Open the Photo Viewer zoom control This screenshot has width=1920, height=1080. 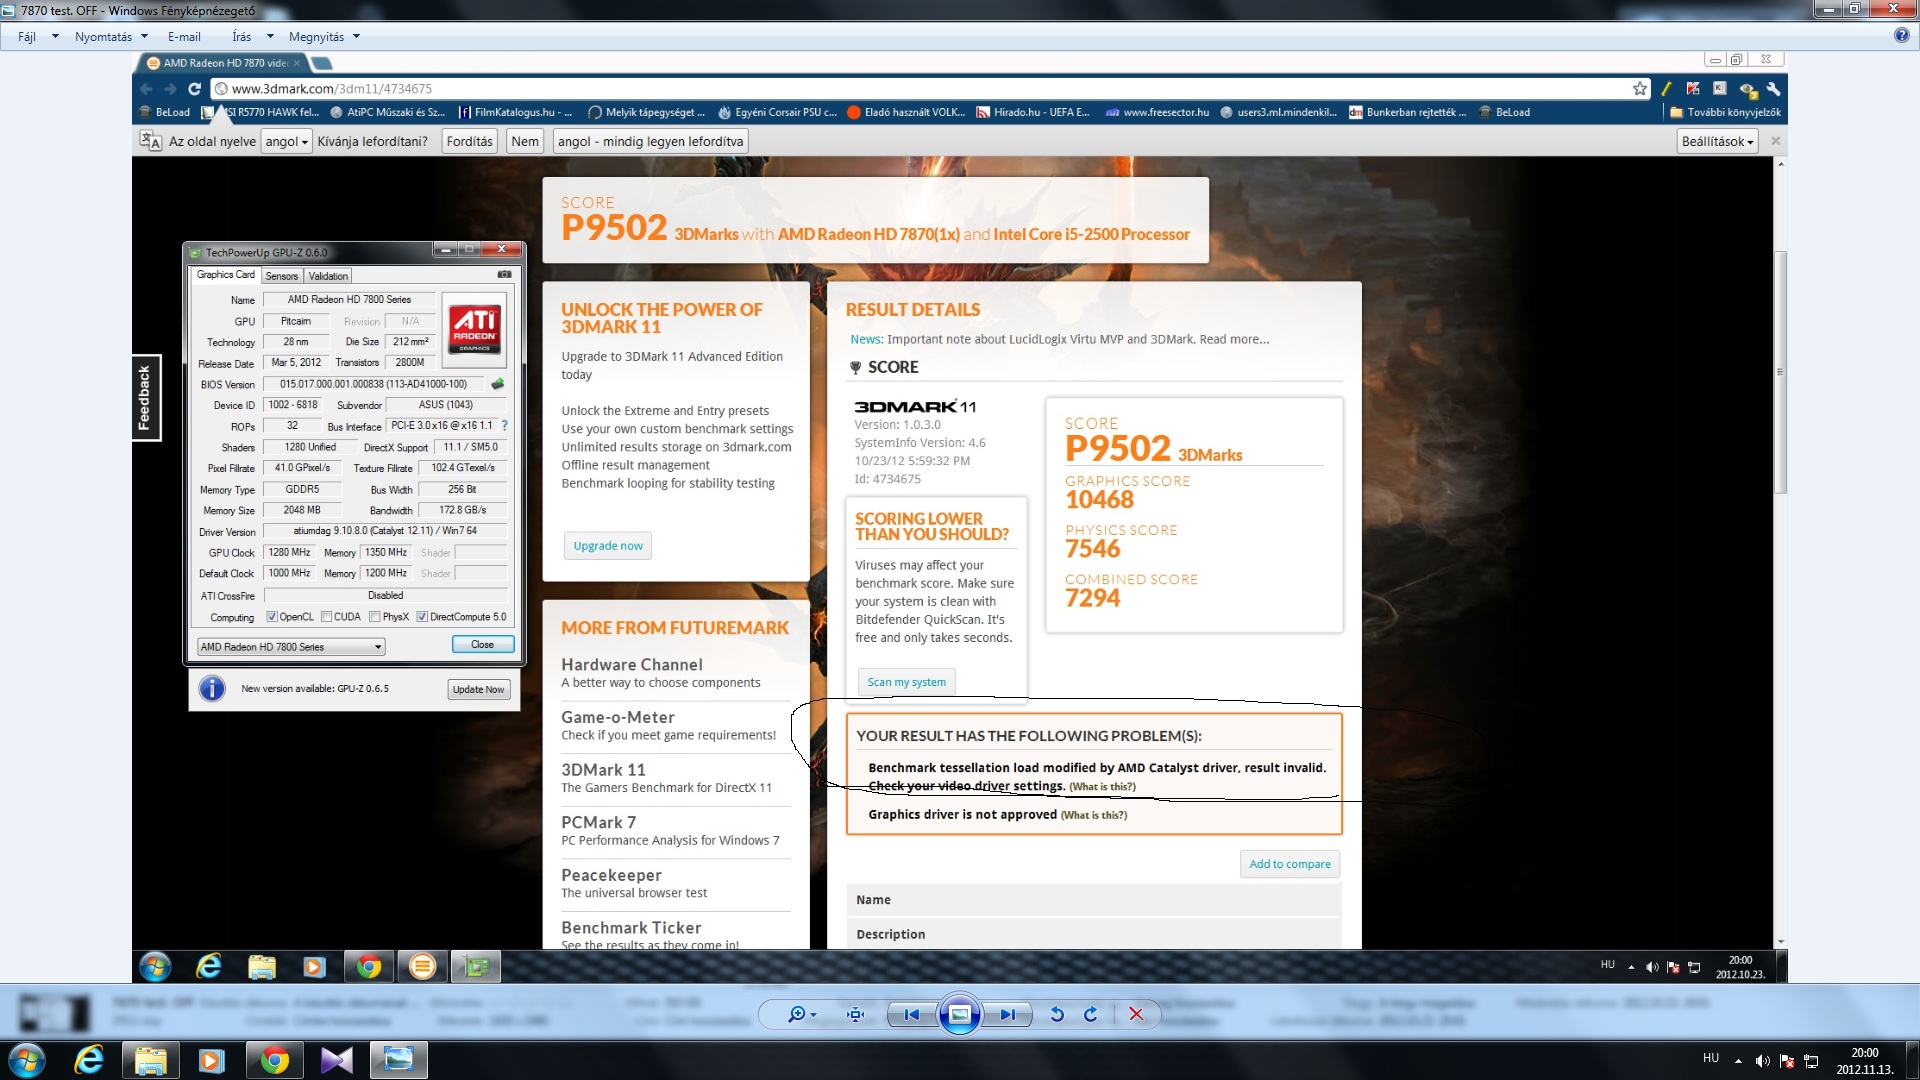click(x=801, y=1014)
